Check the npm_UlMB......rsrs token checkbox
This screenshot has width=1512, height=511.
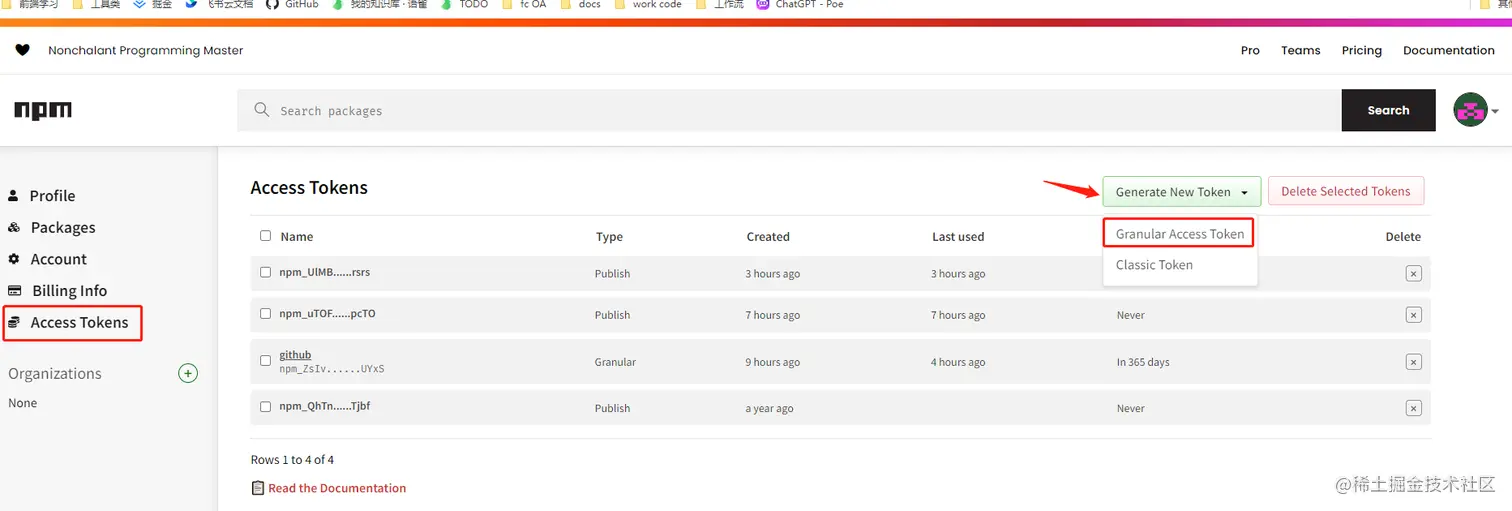[x=265, y=272]
